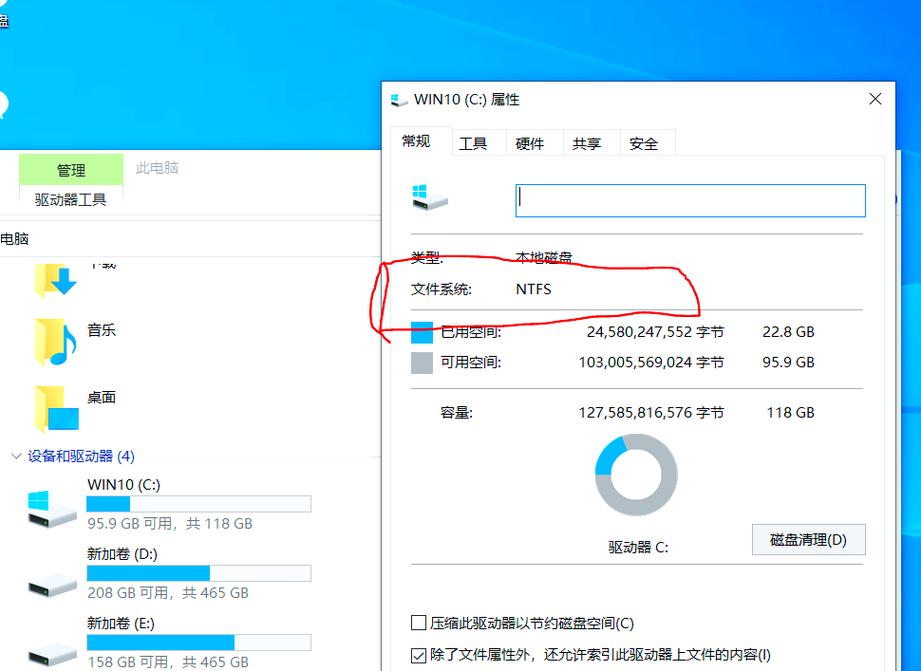Viewport: 921px width, 671px height.
Task: Click the 118 GB capacity value in dialog
Action: point(790,412)
